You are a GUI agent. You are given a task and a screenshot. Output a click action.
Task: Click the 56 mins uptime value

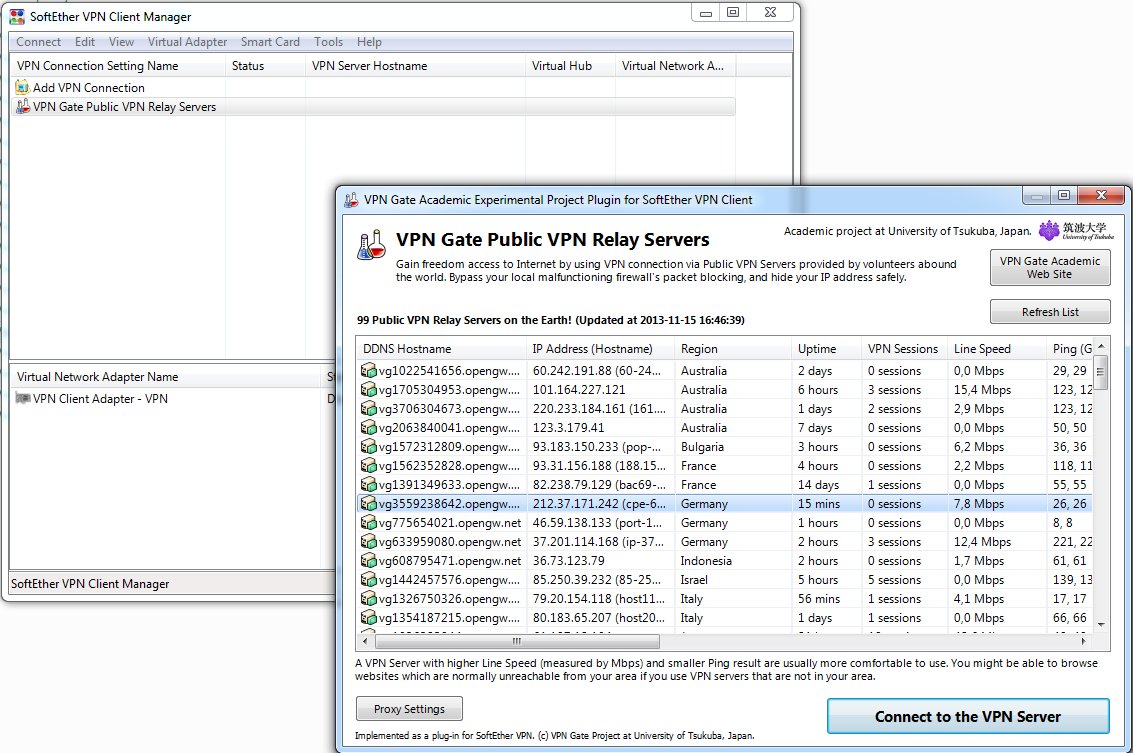(819, 598)
